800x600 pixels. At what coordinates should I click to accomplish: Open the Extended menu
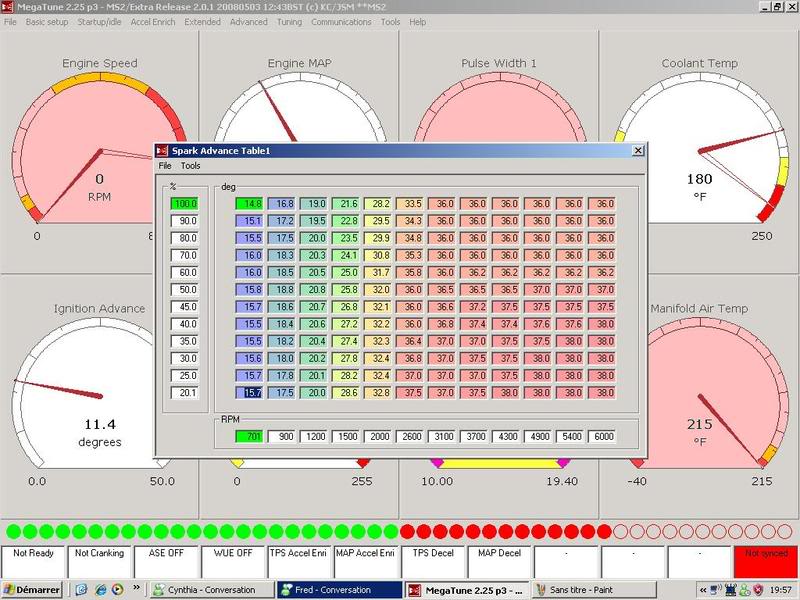click(x=201, y=20)
